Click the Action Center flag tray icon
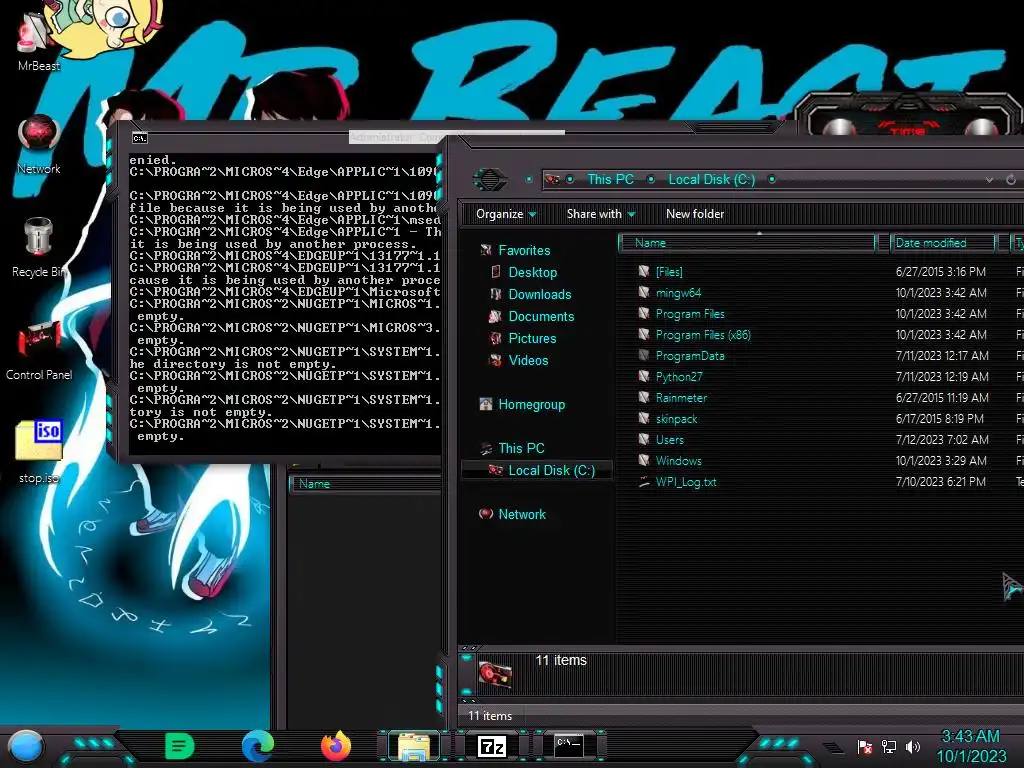Viewport: 1024px width, 768px height. point(865,746)
